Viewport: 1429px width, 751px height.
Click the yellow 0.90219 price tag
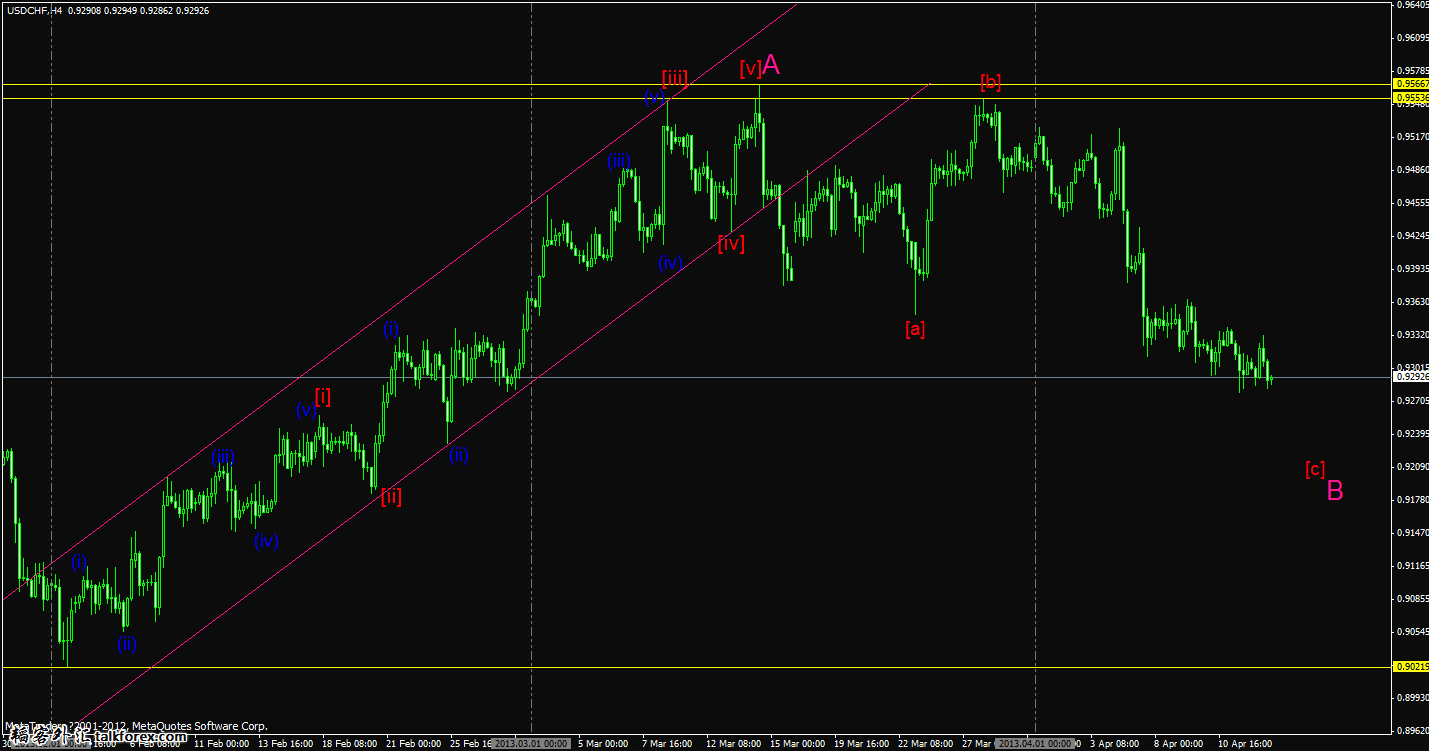(1410, 666)
